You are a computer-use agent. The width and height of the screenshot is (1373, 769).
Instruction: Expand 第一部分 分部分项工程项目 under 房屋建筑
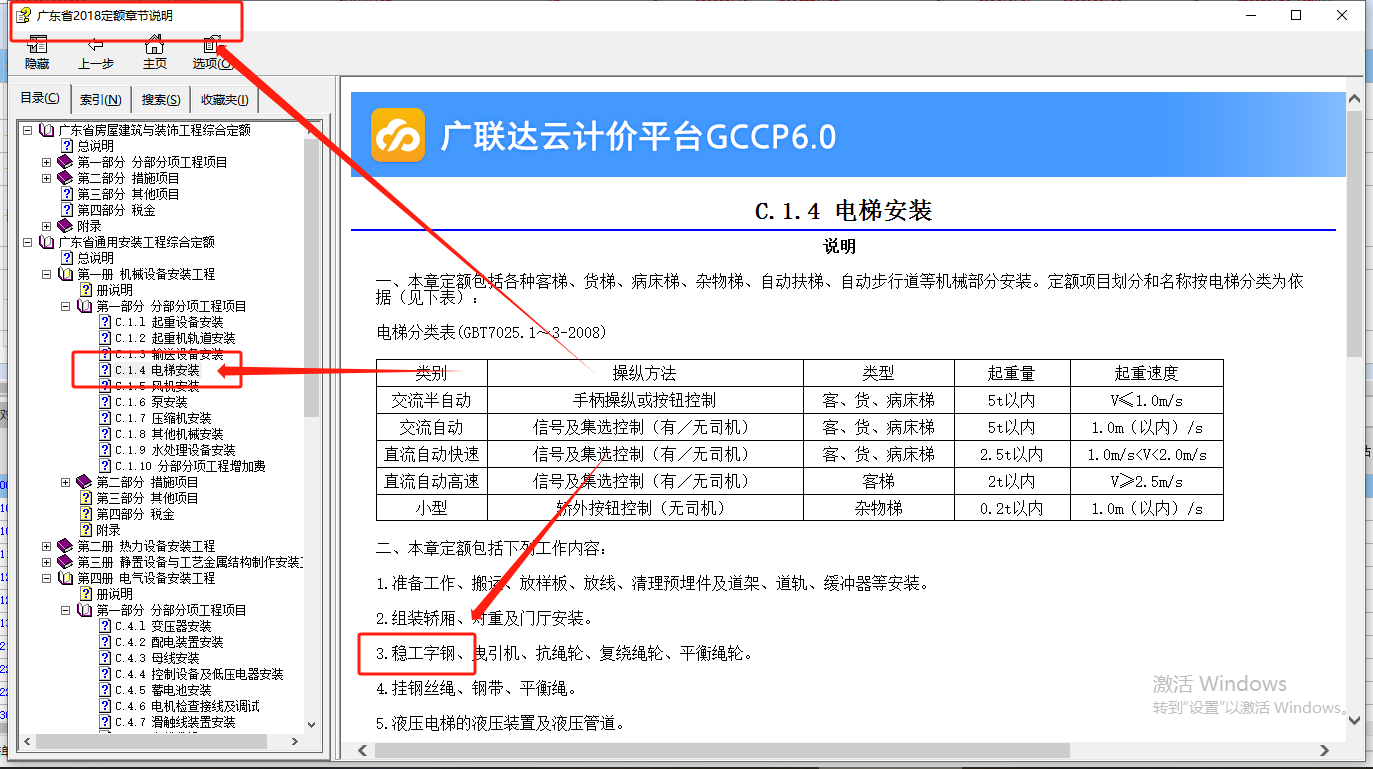(47, 162)
